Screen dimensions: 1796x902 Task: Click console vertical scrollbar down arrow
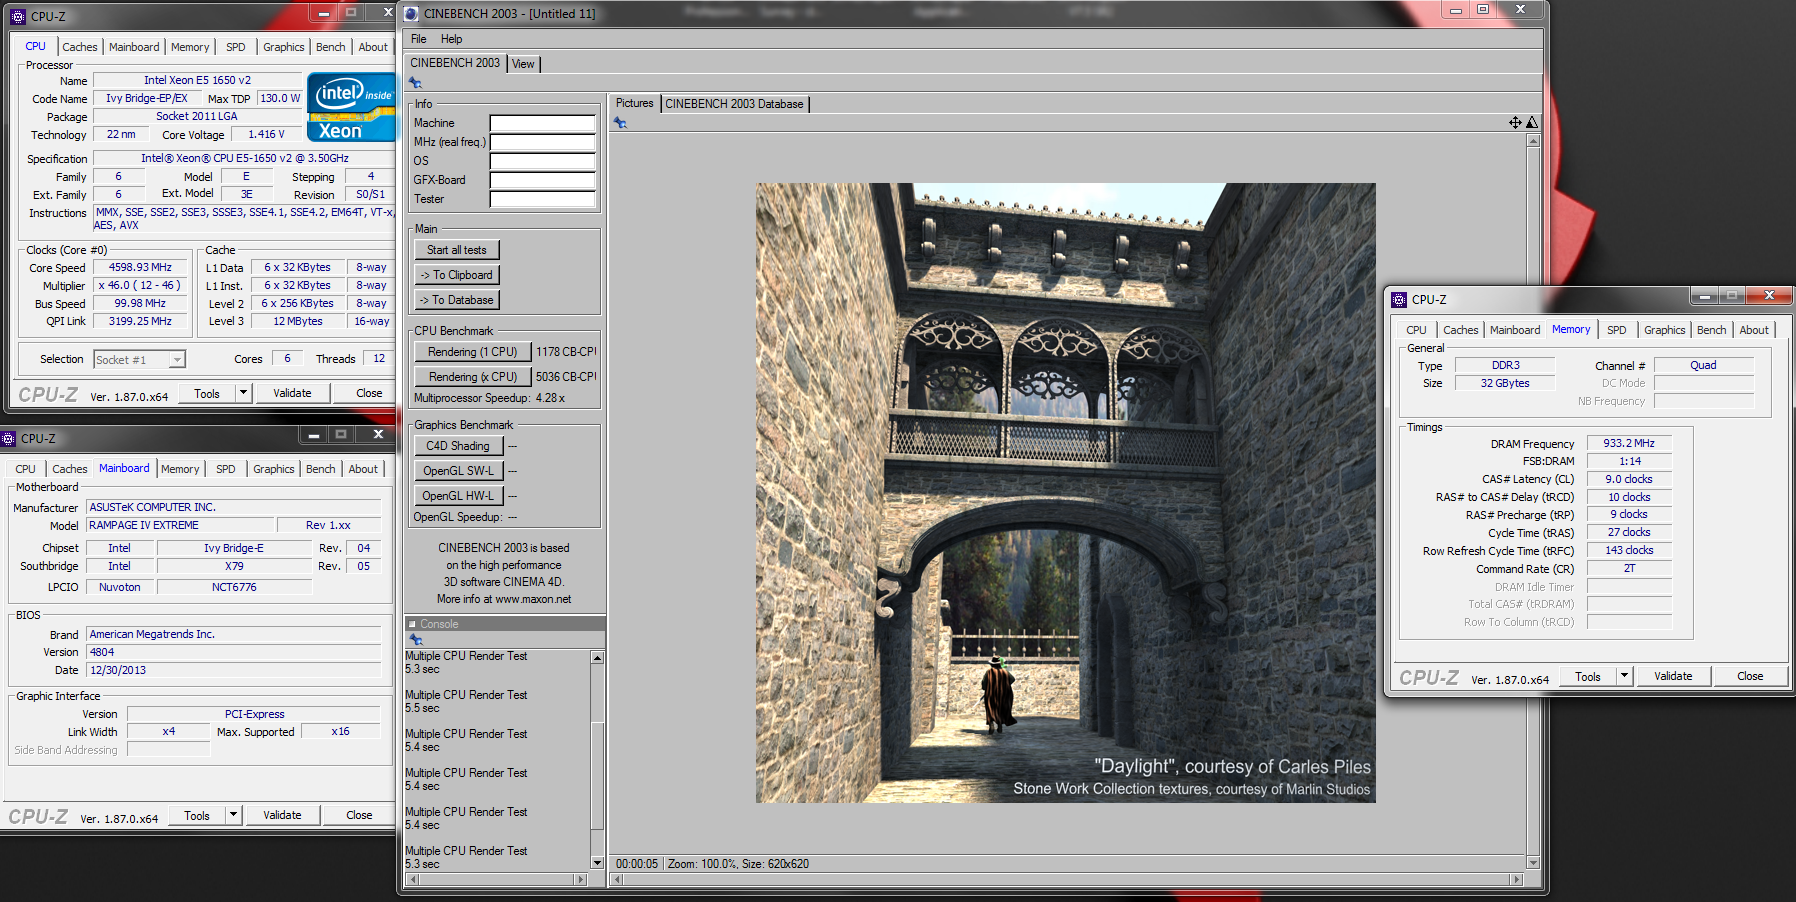point(597,862)
